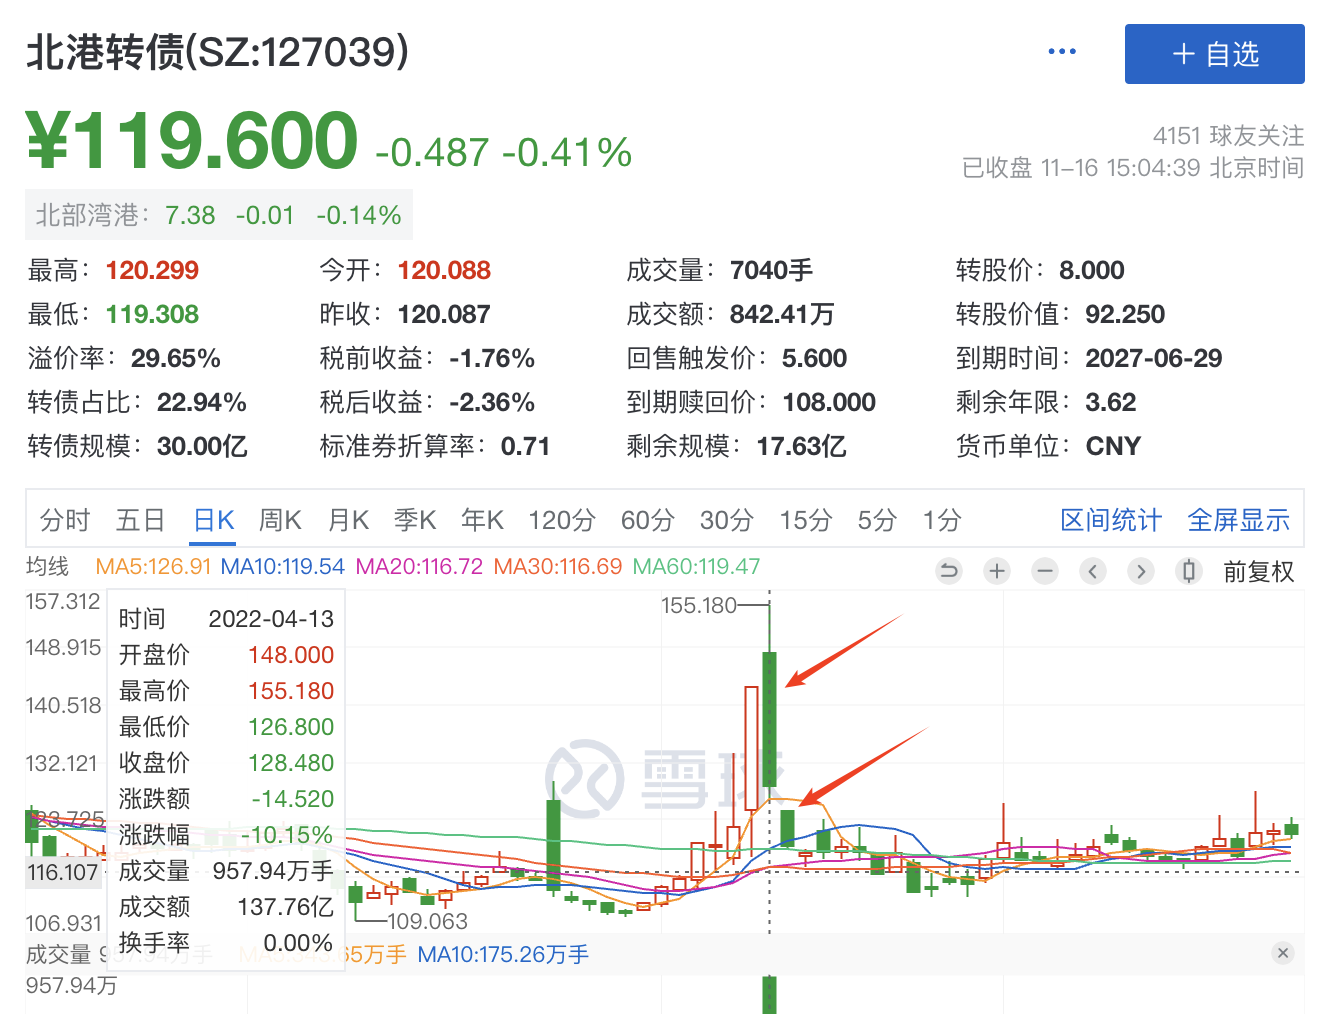
Task: Zoom out the chart with minus icon
Action: 1045,571
